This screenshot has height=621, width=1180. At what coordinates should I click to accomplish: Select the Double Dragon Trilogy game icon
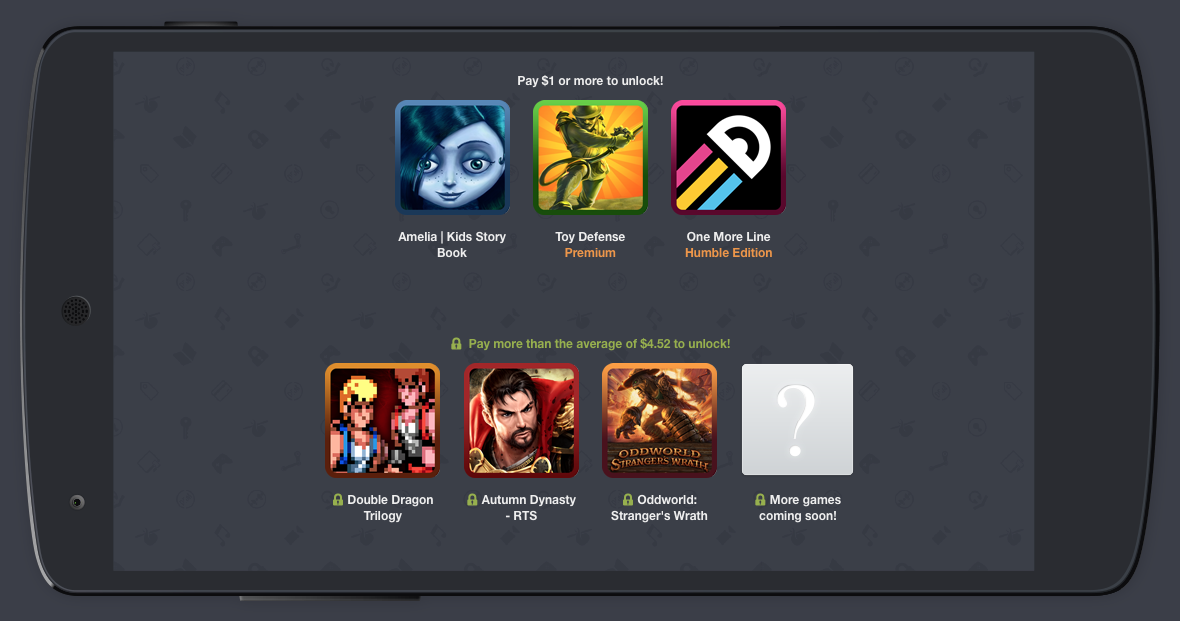[382, 420]
